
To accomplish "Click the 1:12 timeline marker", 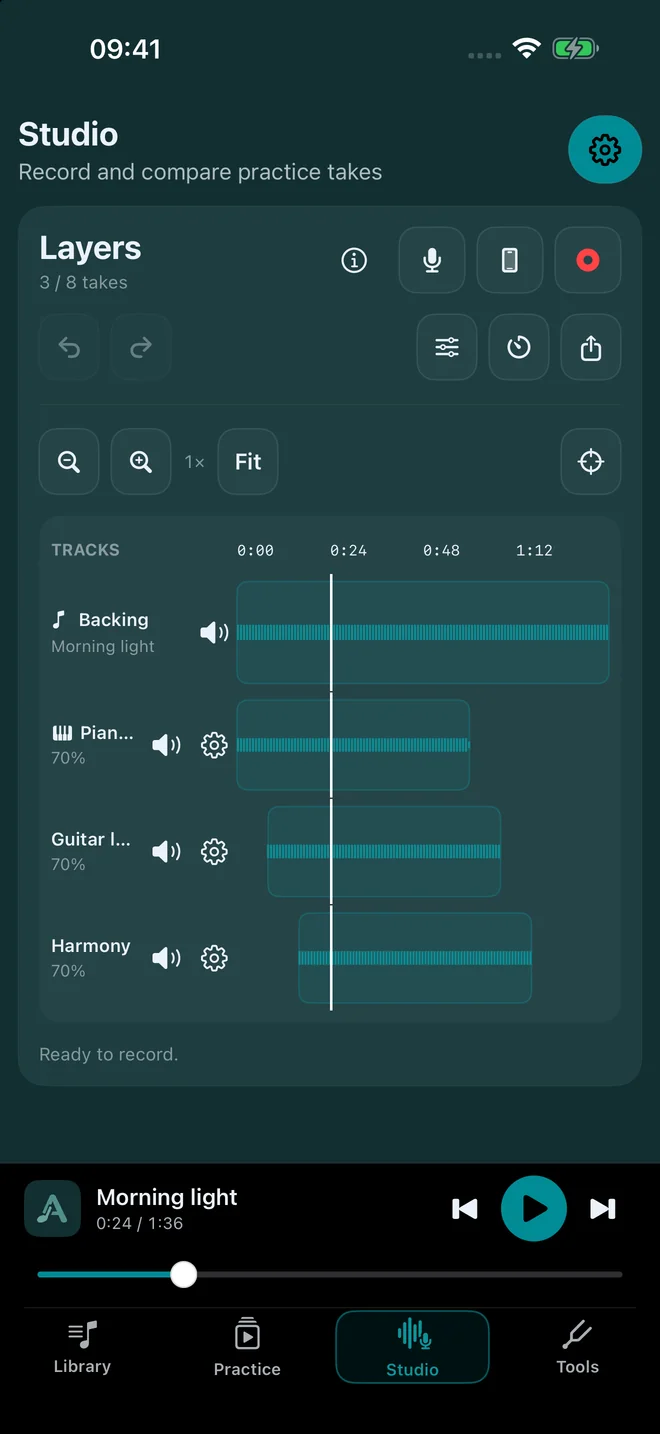I will click(534, 550).
